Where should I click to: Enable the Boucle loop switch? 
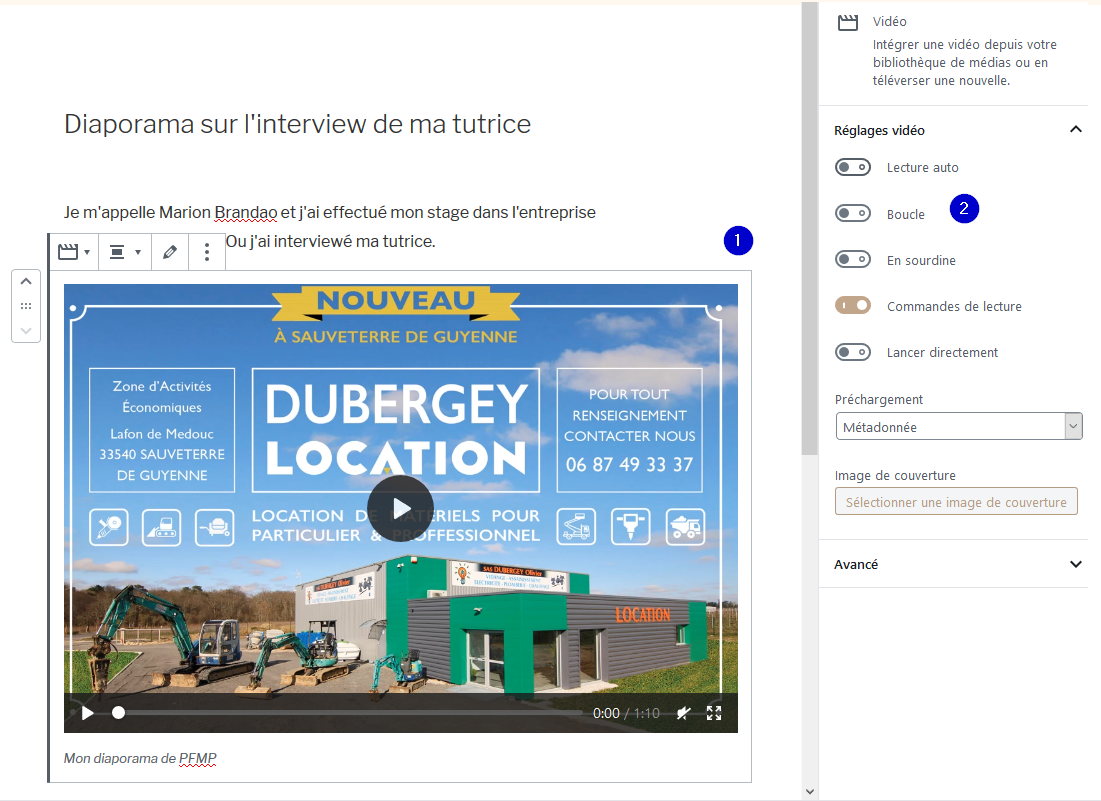(x=852, y=213)
